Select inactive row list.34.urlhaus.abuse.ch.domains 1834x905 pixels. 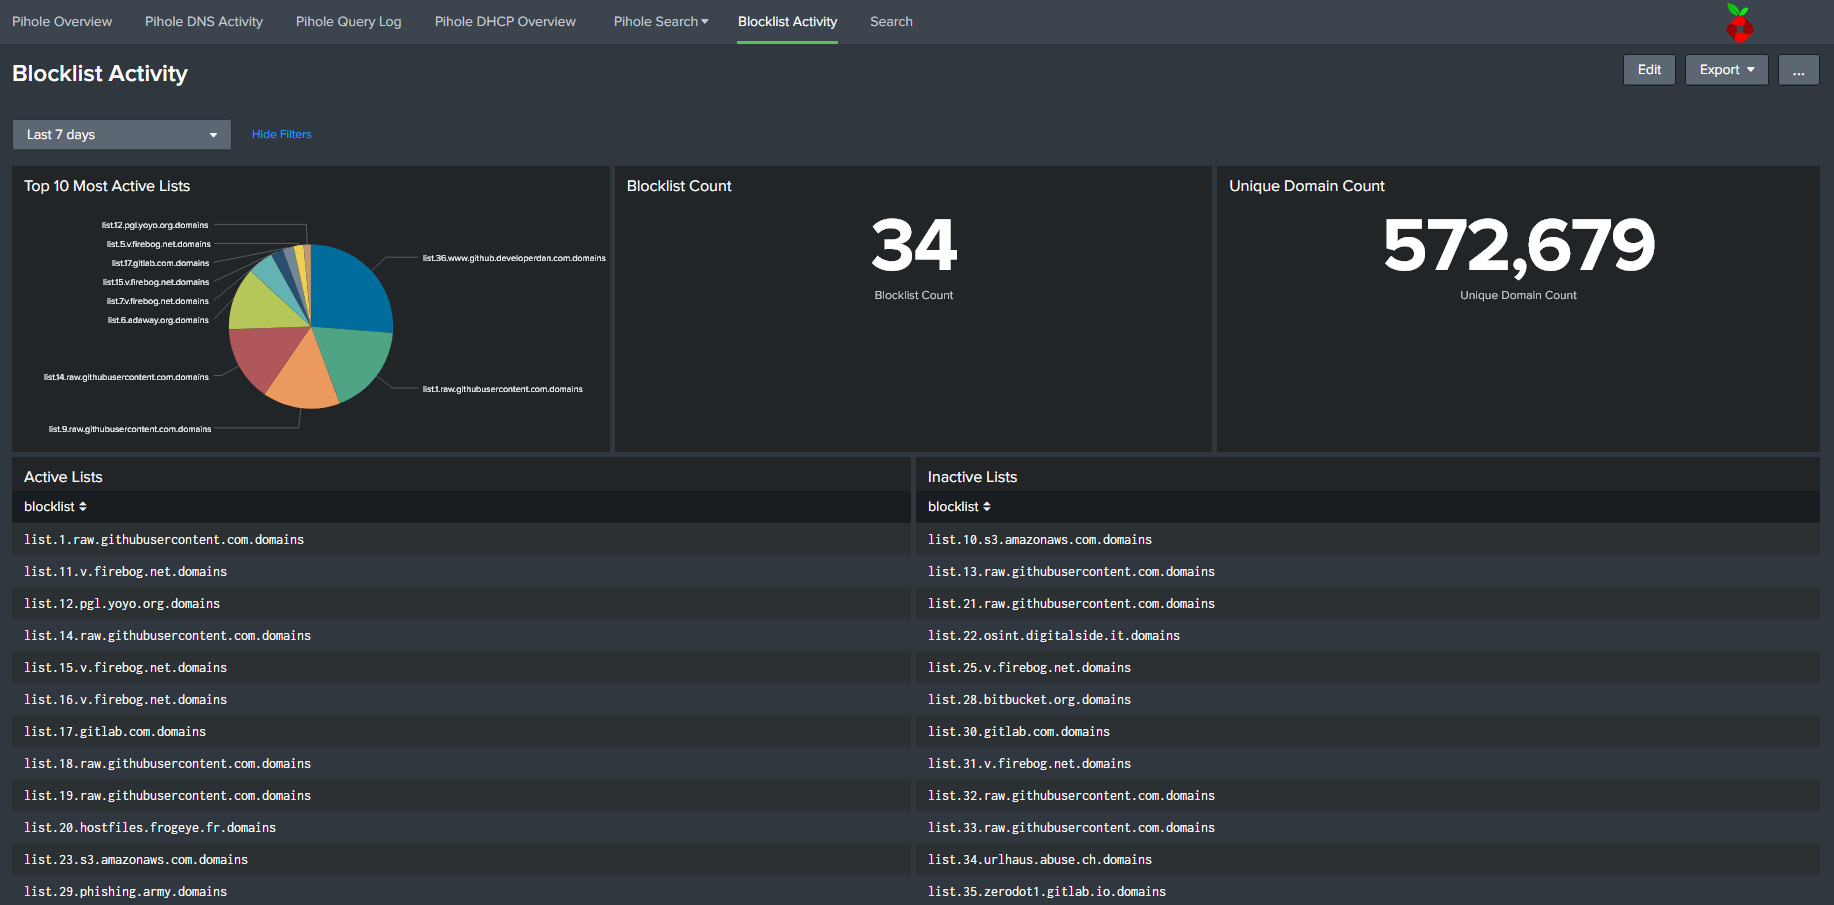tap(1368, 859)
